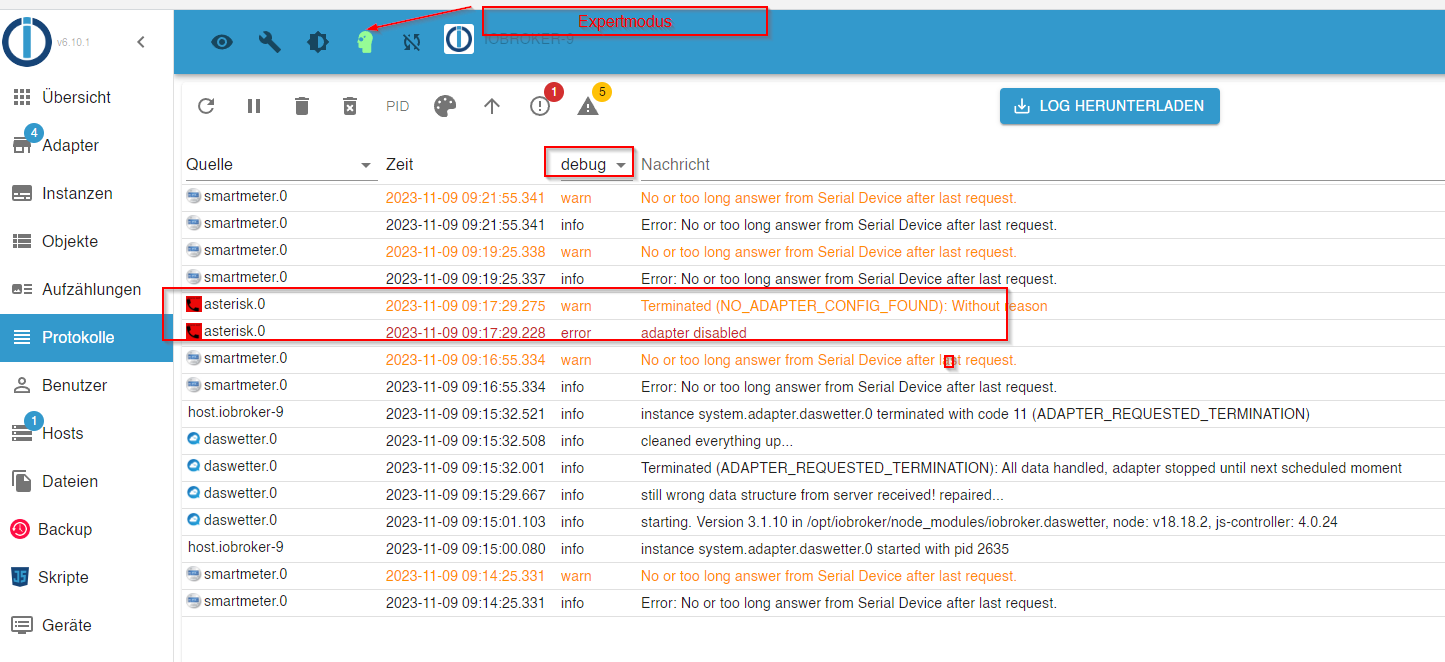1445x662 pixels.
Task: Show errors via red-badged icon
Action: (540, 106)
